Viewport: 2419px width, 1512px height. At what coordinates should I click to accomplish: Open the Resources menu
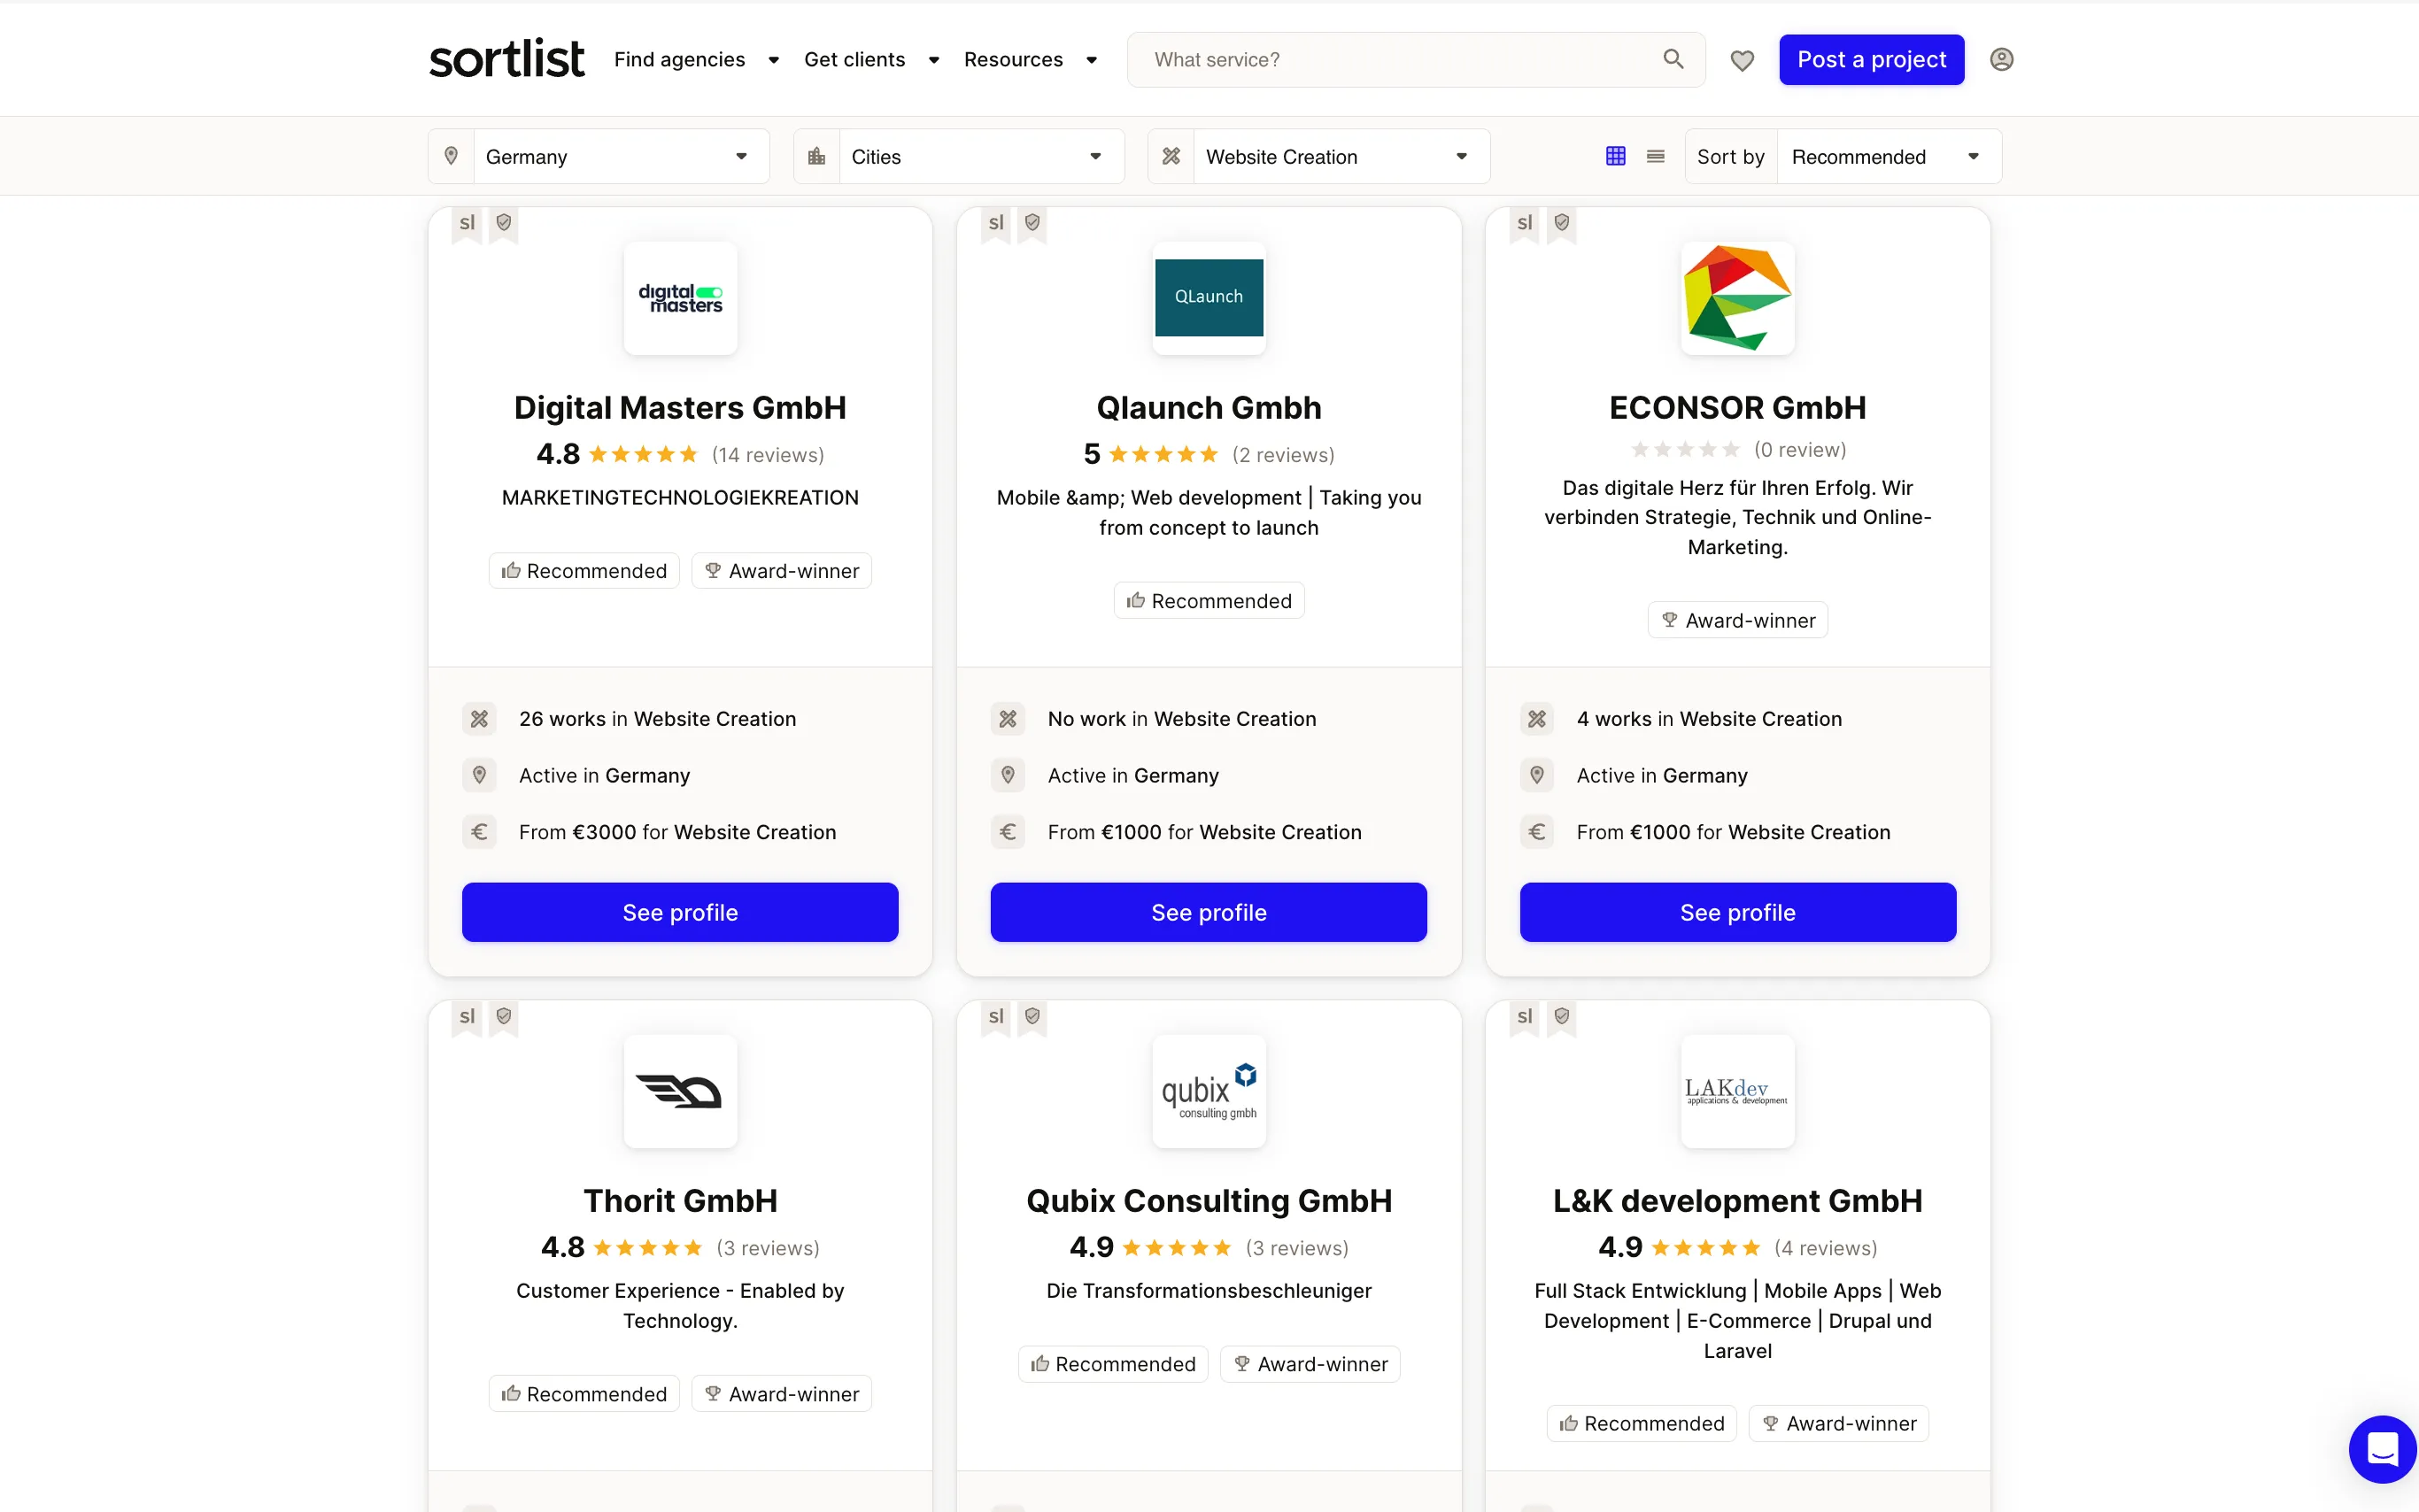[x=1013, y=59]
